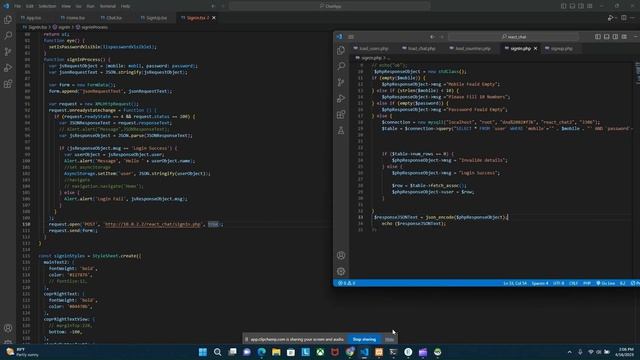
Task: Go back using arrow in react_chat title bar
Action: click(432, 37)
